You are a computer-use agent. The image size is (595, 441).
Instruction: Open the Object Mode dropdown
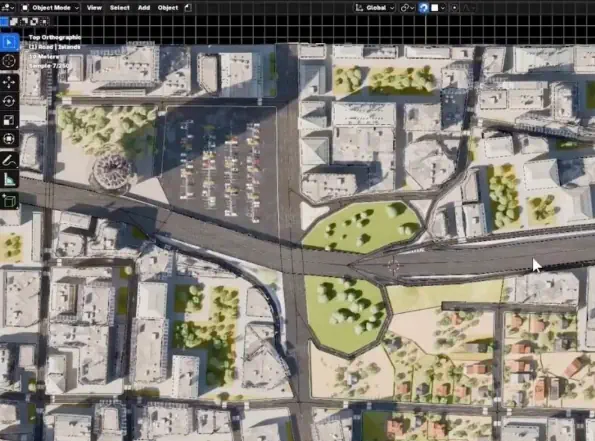(x=50, y=8)
